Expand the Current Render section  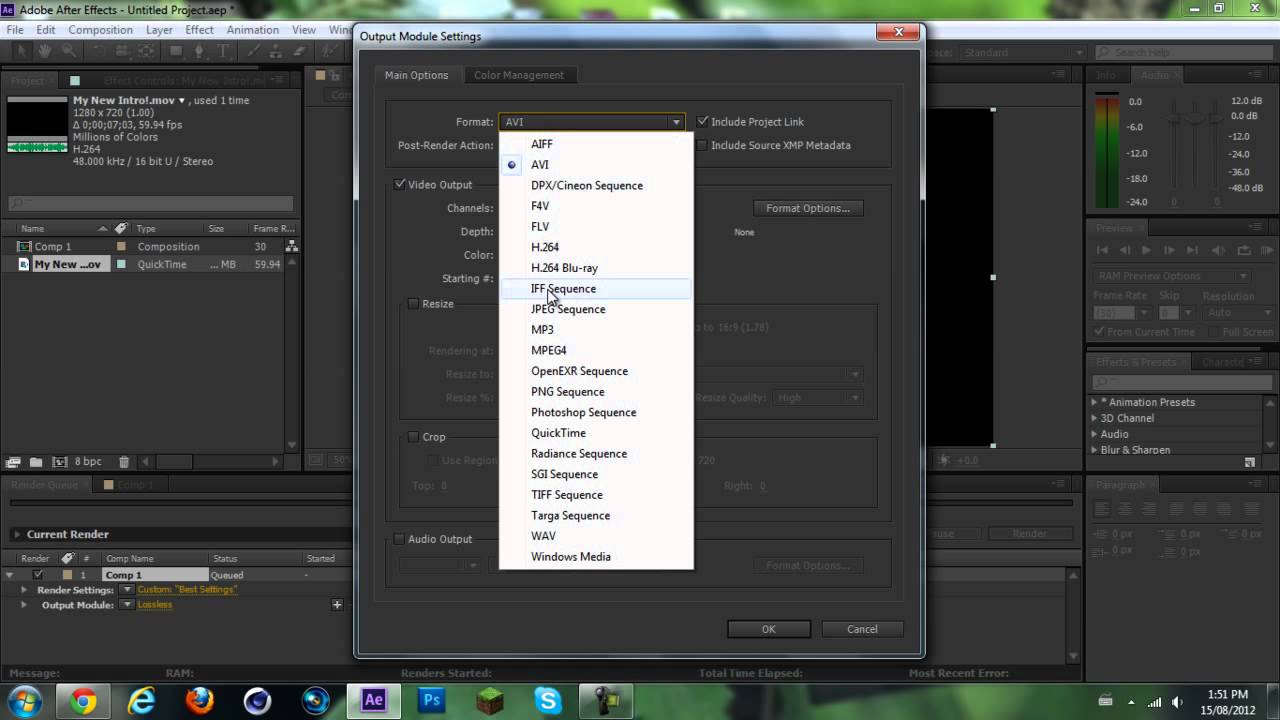pyautogui.click(x=16, y=535)
